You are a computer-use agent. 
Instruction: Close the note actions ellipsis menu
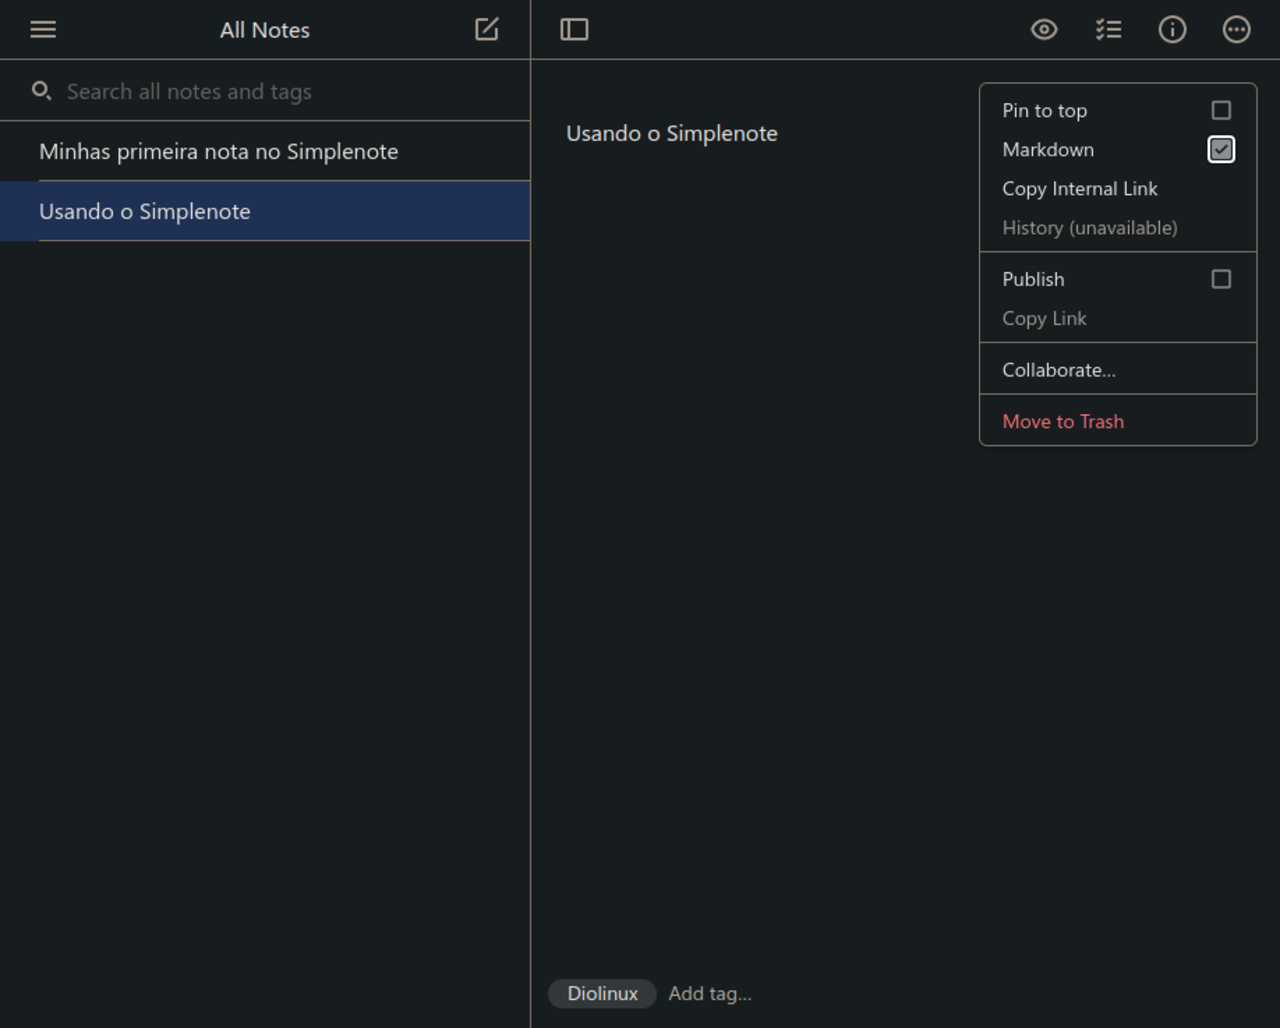pyautogui.click(x=1237, y=30)
